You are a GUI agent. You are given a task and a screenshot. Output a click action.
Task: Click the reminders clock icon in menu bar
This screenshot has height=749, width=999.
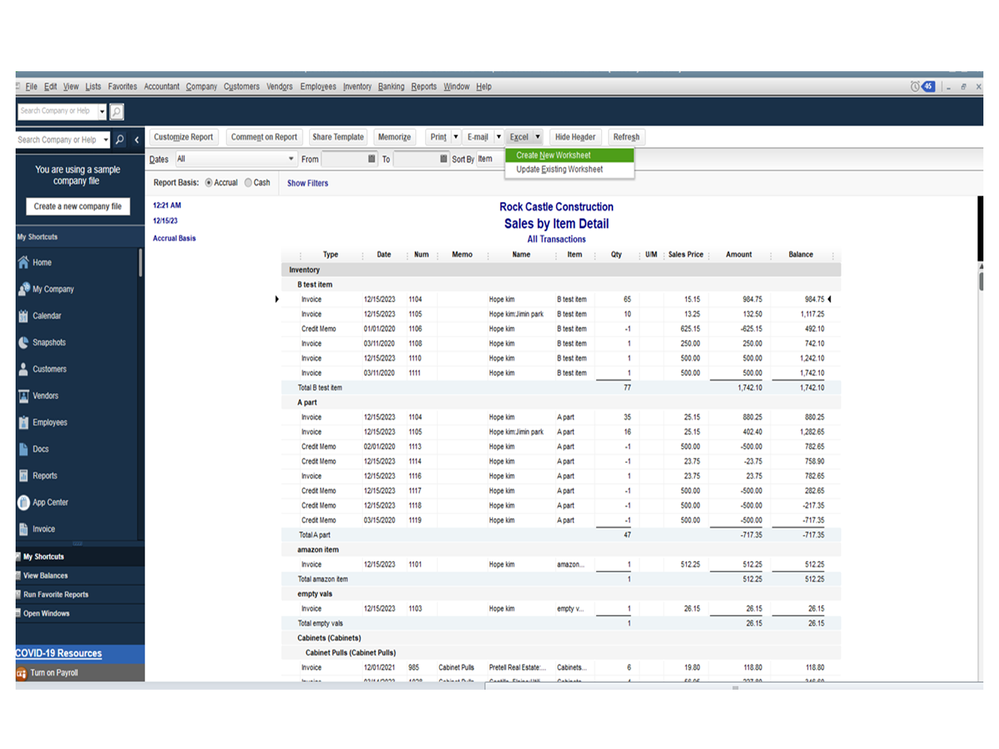tap(915, 87)
